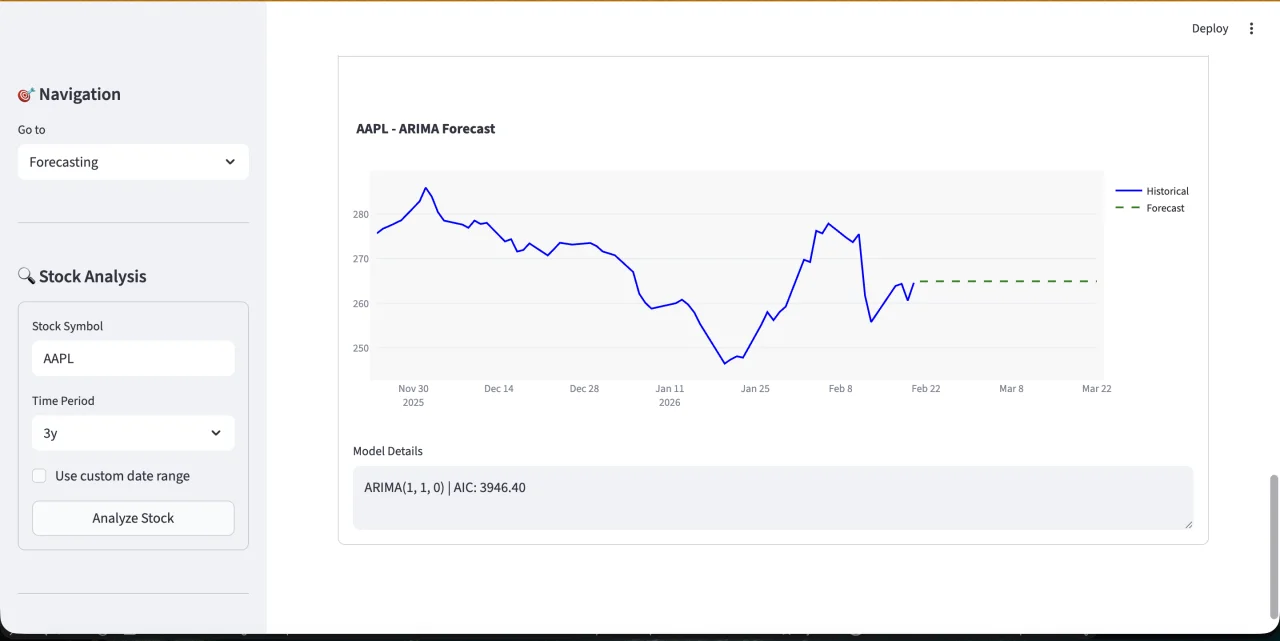Image resolution: width=1280 pixels, height=641 pixels.
Task: Click the 260 y-axis label
Action: (x=361, y=304)
